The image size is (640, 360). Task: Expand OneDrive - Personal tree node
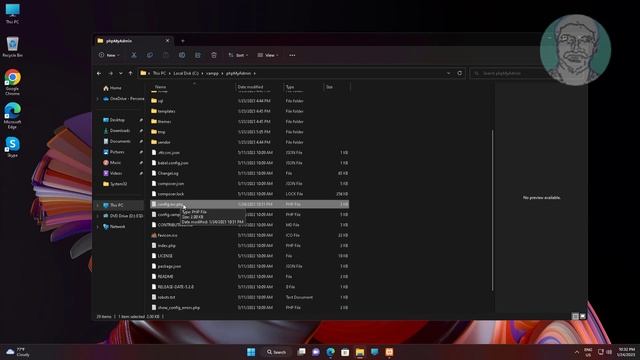pyautogui.click(x=98, y=99)
